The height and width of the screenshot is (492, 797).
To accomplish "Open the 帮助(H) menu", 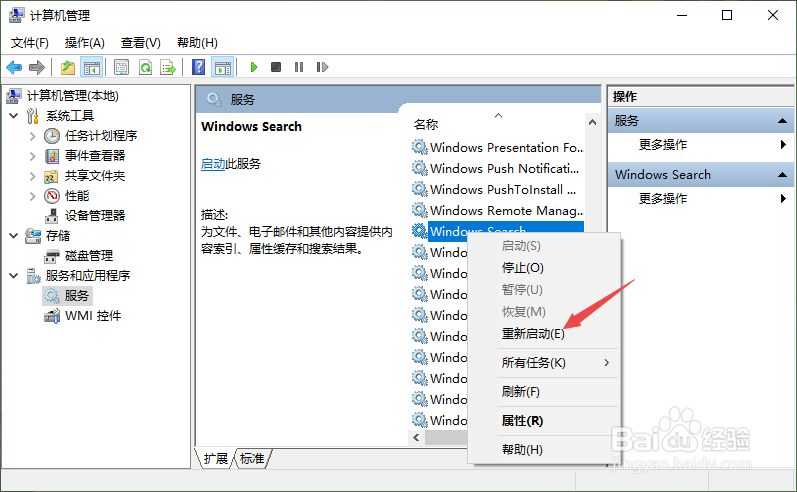I will pos(197,43).
